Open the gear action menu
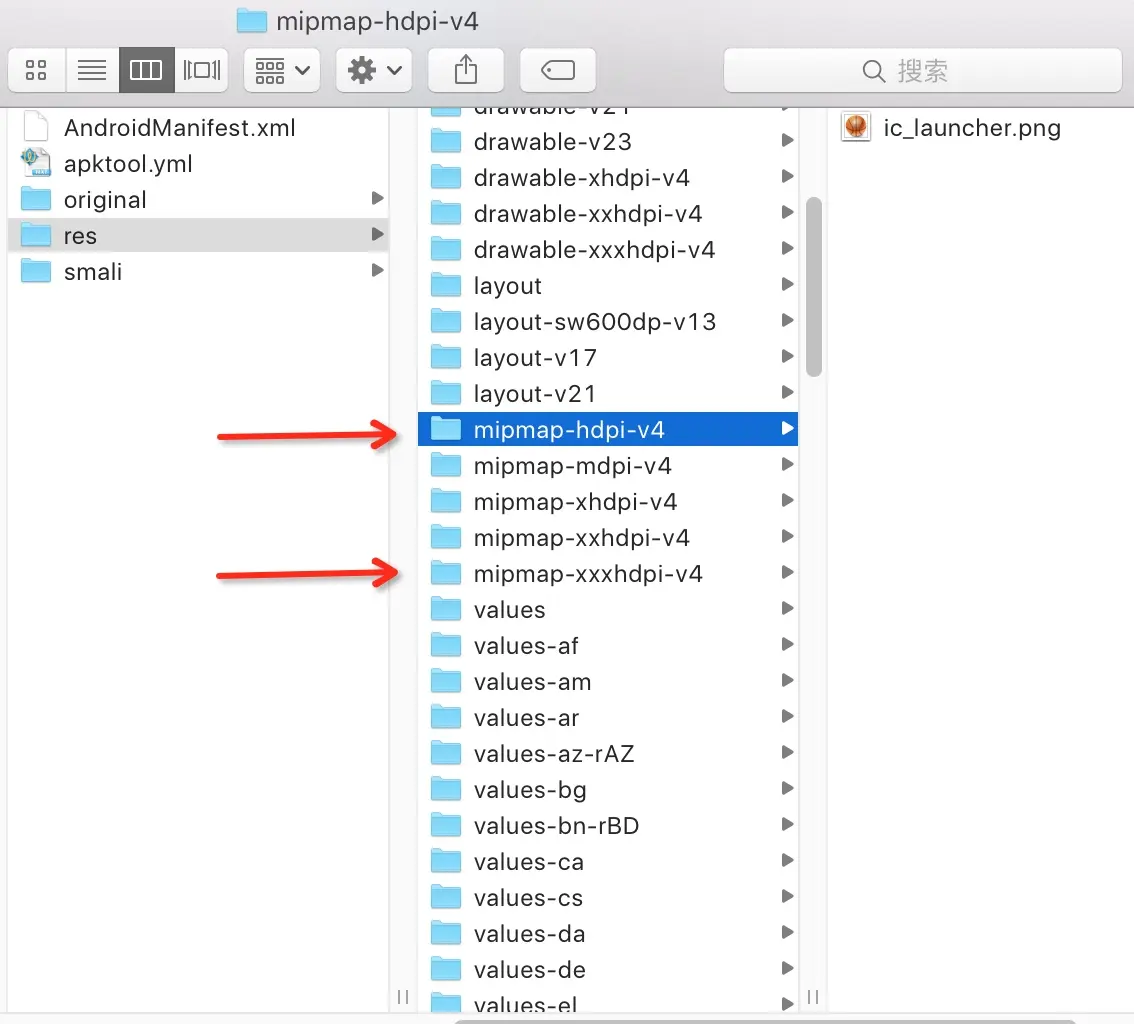This screenshot has height=1024, width=1134. (374, 70)
